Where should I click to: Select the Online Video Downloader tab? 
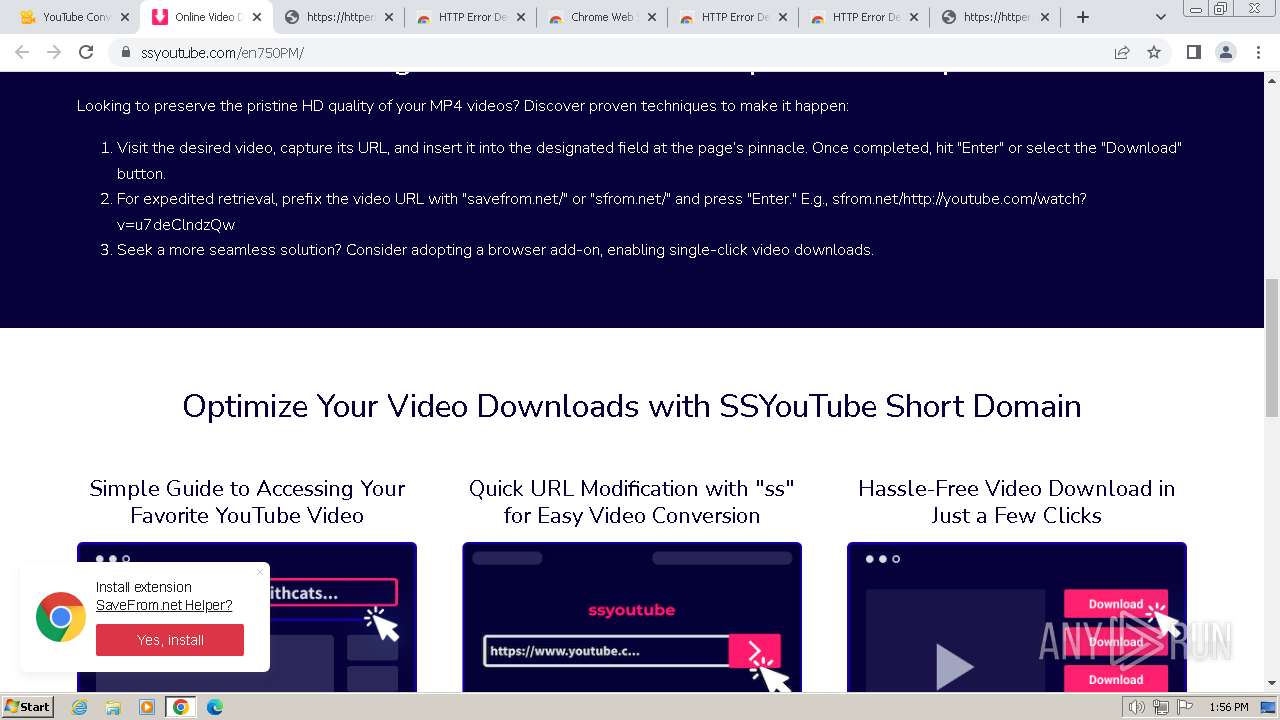point(196,17)
